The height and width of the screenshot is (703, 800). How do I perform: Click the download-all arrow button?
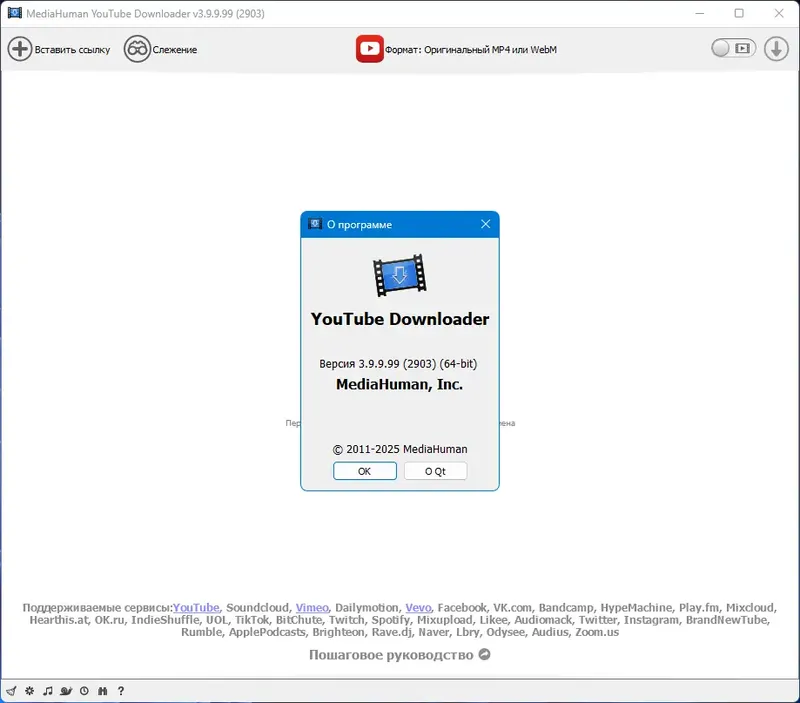(776, 49)
